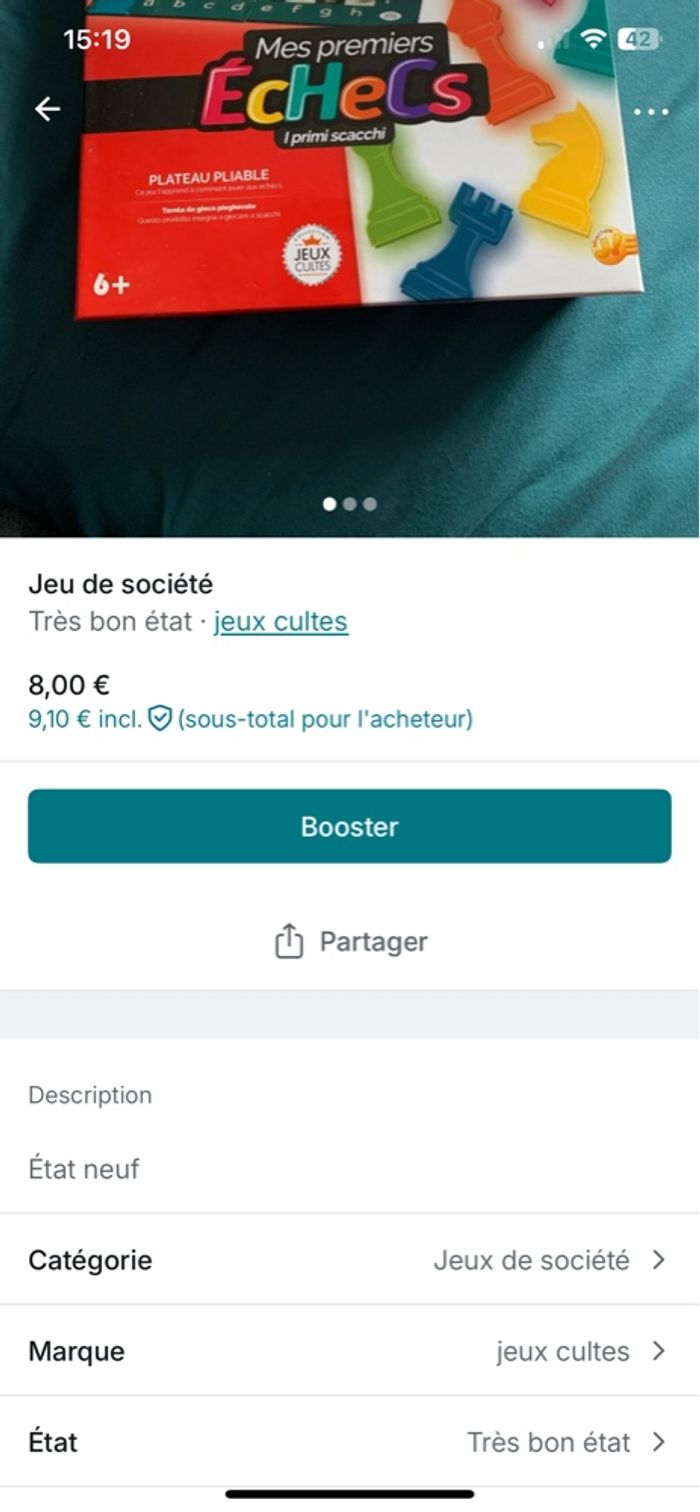Tap the back arrow icon

coord(47,109)
